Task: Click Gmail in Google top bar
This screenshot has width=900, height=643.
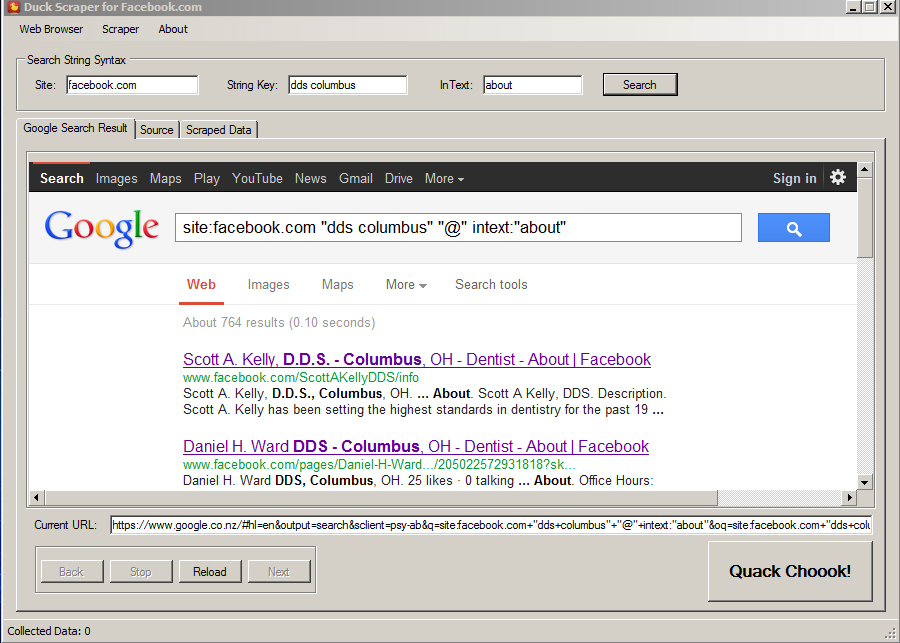Action: pos(356,179)
